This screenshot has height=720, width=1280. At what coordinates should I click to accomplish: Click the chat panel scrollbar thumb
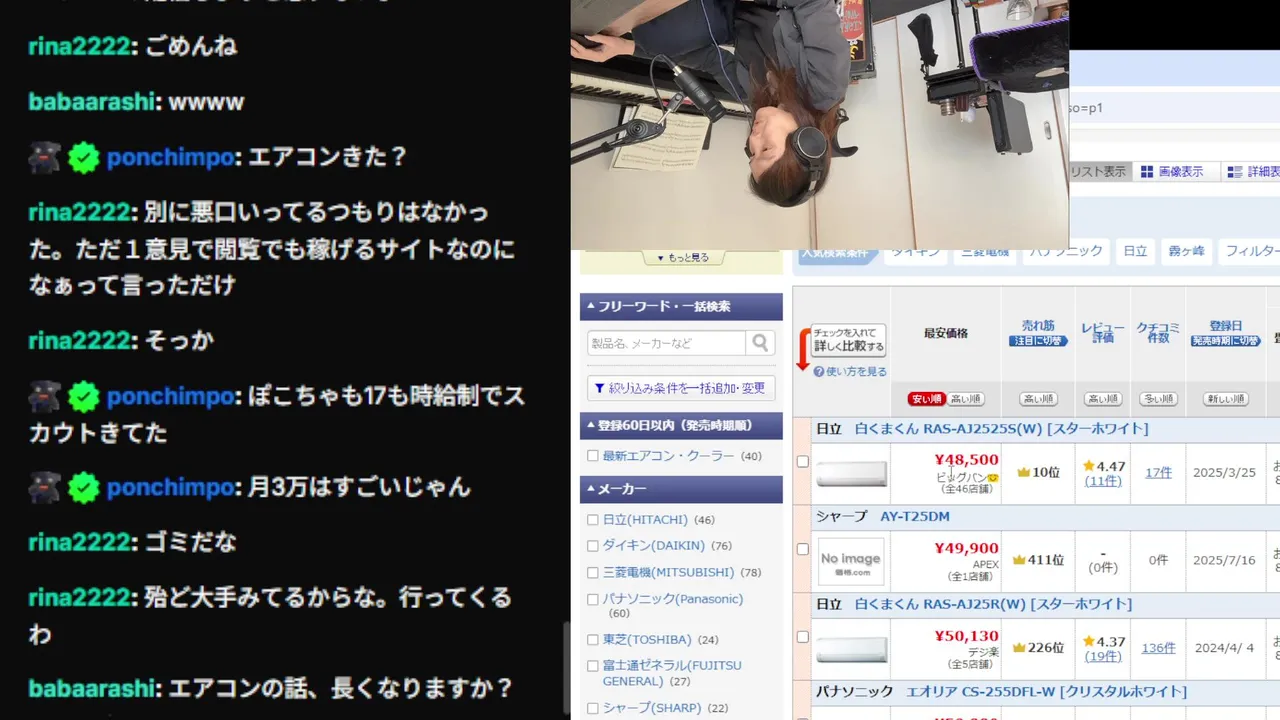coord(566,666)
